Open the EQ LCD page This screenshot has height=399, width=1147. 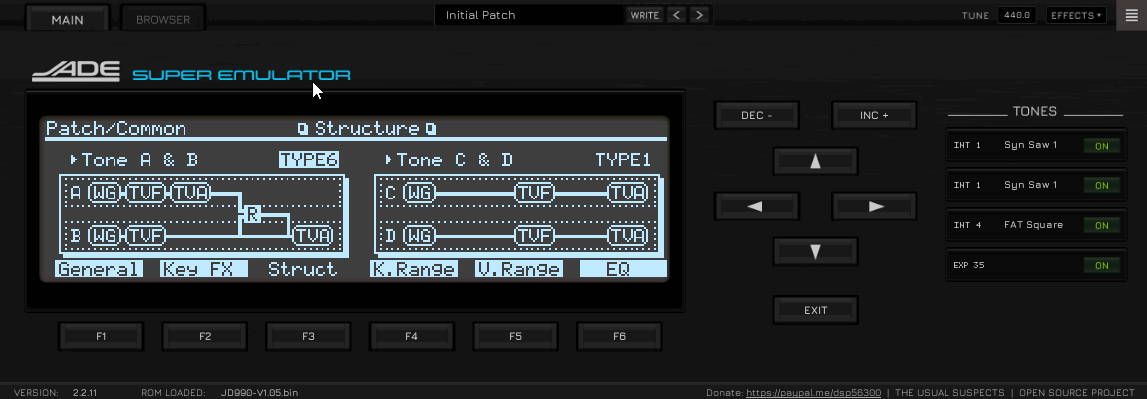click(x=623, y=269)
